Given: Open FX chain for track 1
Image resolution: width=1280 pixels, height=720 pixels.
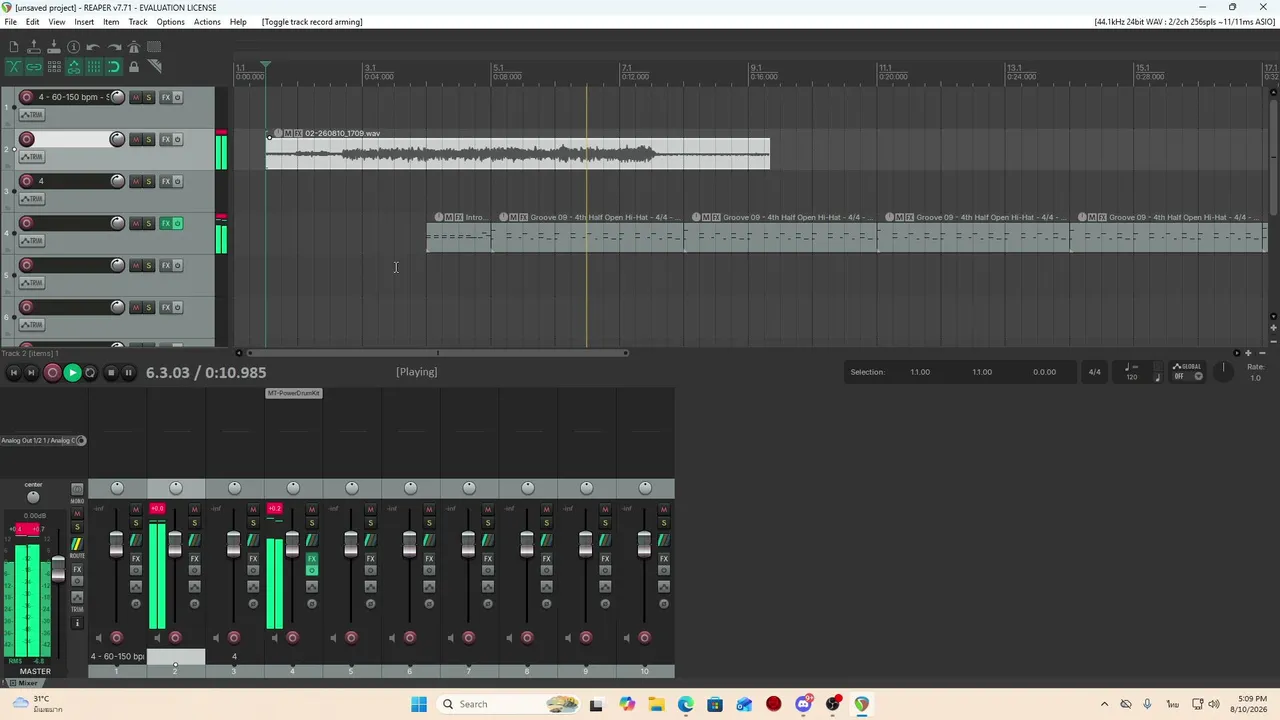Looking at the screenshot, I should [166, 97].
